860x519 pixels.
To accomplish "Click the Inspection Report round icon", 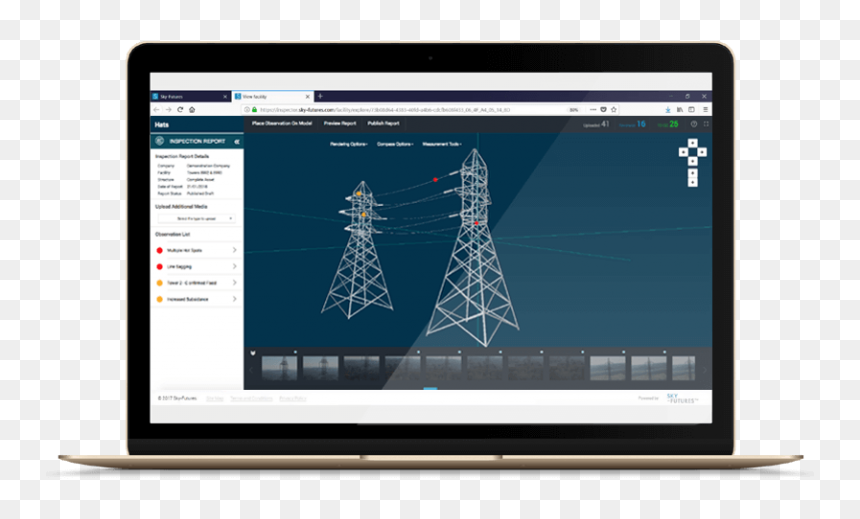I will coord(160,141).
